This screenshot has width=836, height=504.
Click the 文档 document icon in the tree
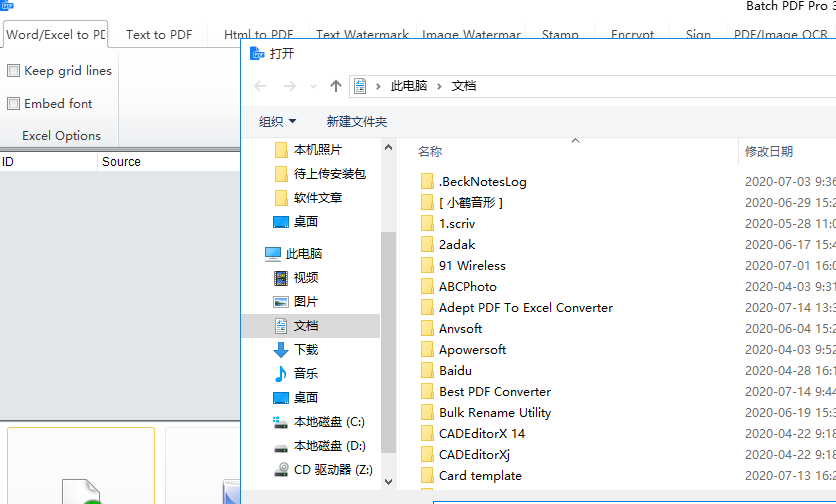281,326
